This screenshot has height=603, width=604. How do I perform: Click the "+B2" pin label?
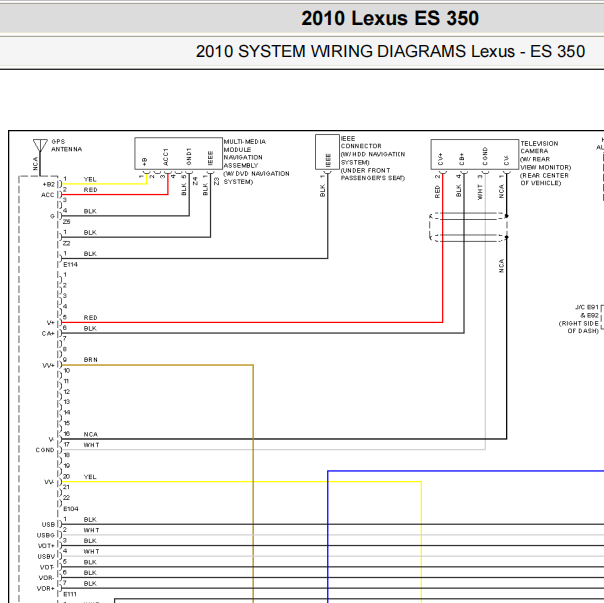(x=49, y=185)
